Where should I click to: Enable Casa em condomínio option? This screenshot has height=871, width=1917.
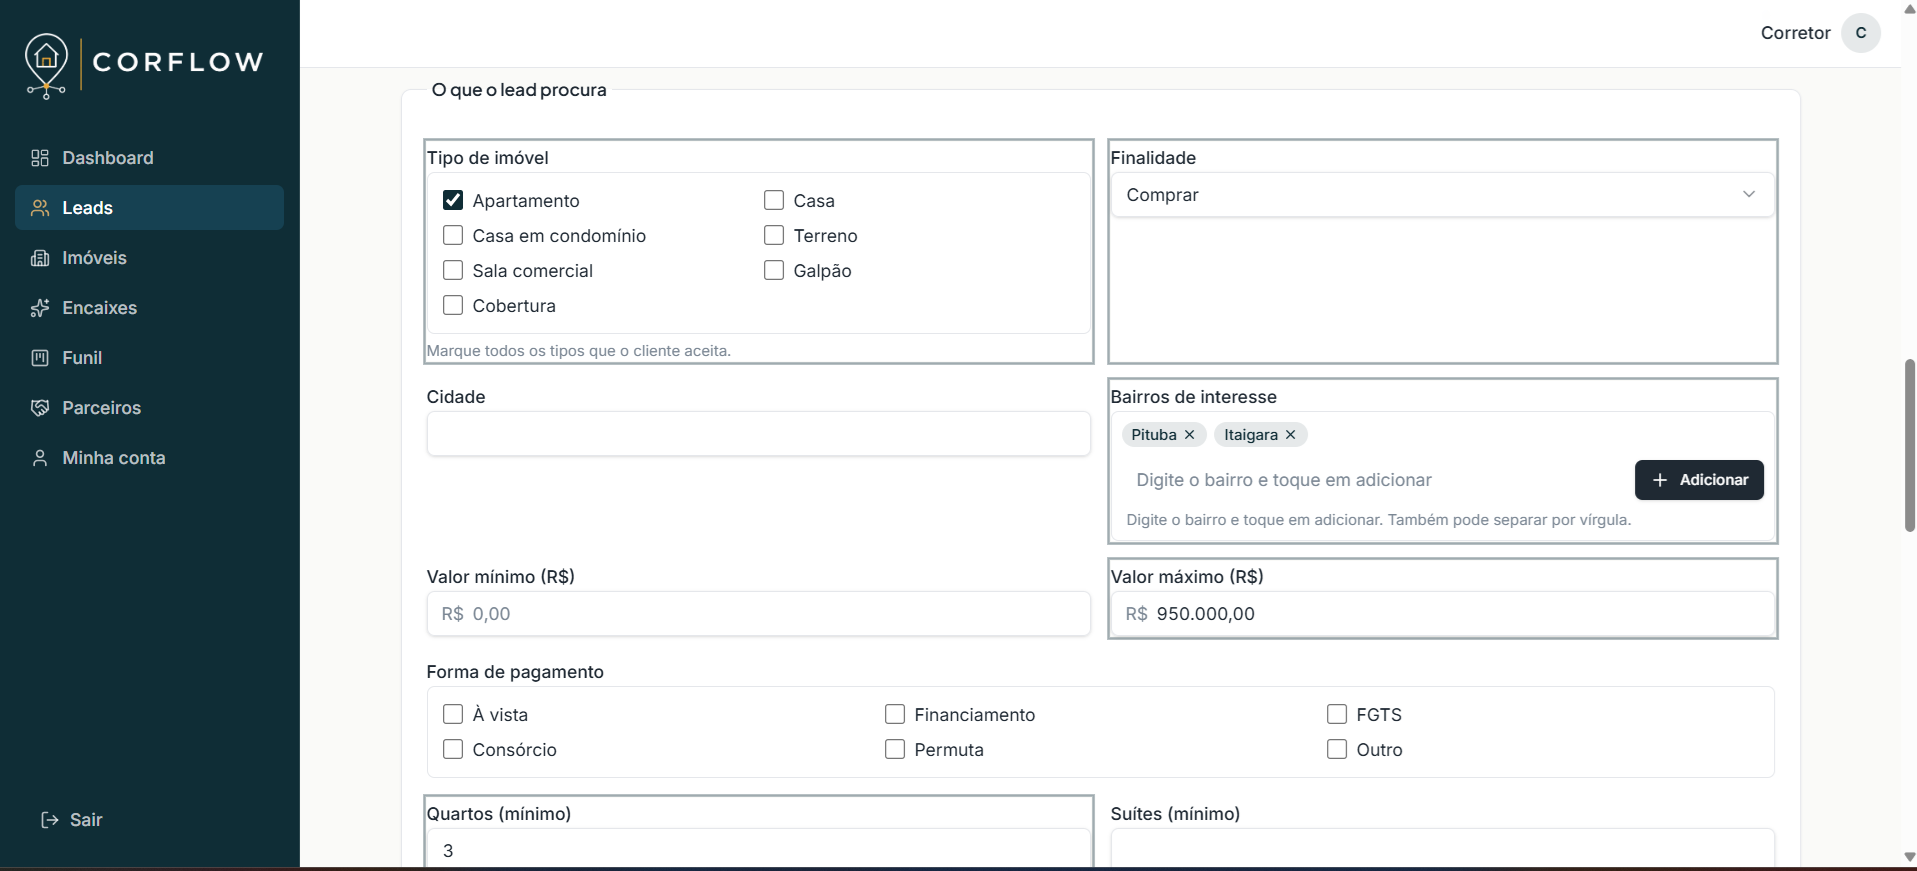[453, 235]
